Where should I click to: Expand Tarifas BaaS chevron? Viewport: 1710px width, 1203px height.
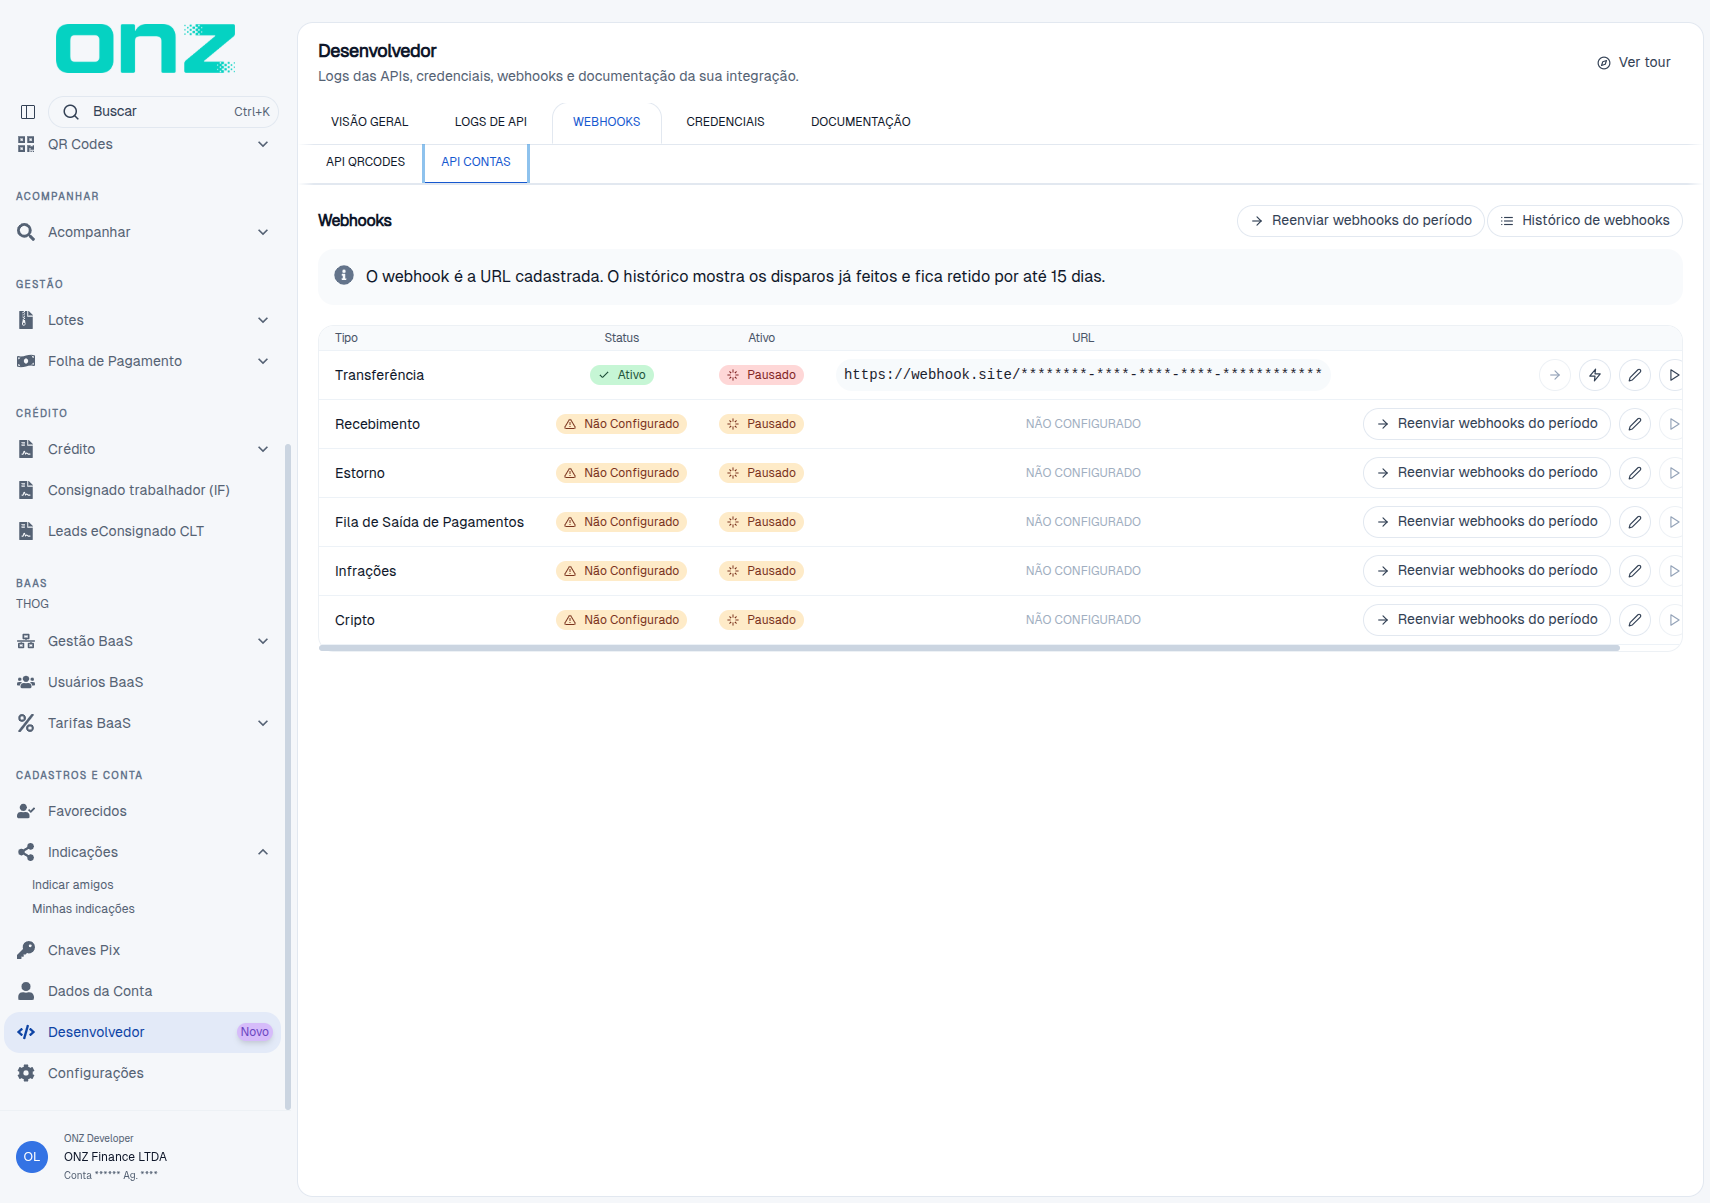[x=263, y=723]
